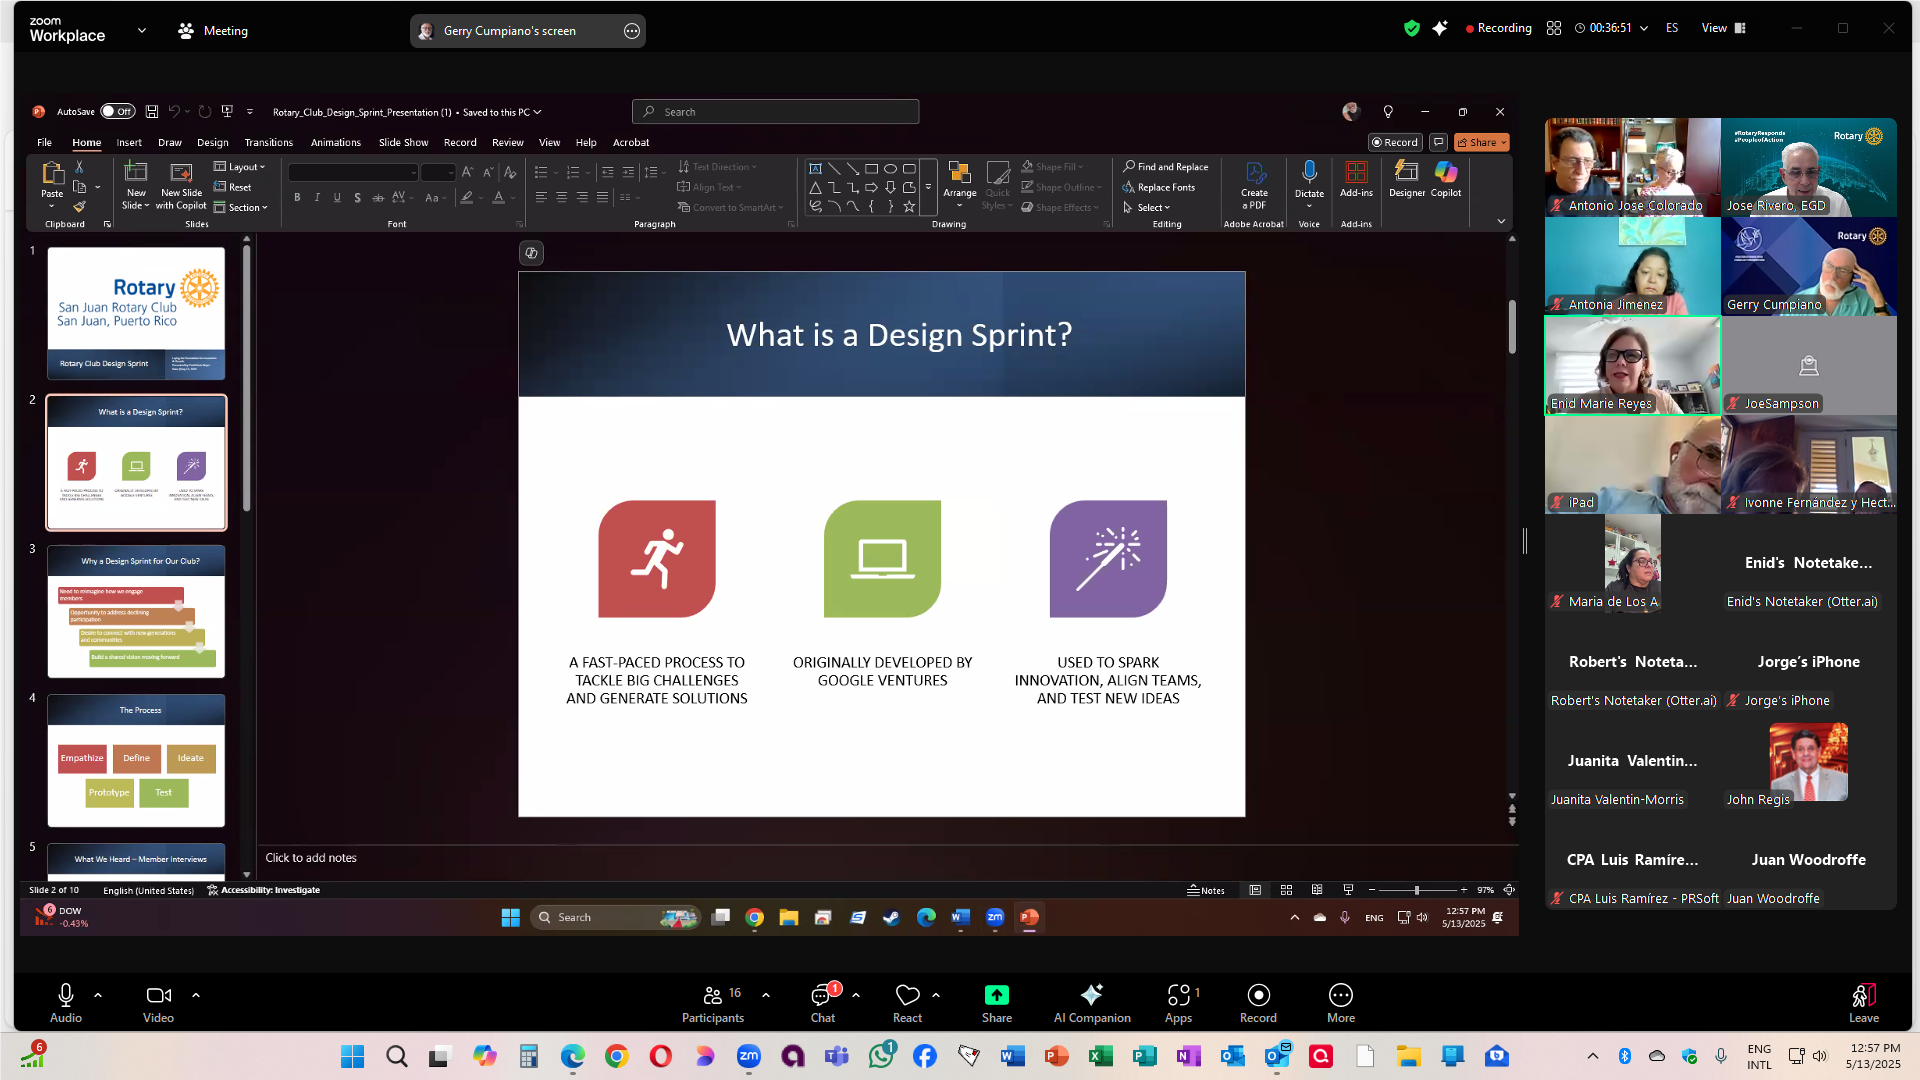Viewport: 1920px width, 1080px height.
Task: Click the Dictate microphone icon
Action: click(x=1309, y=173)
